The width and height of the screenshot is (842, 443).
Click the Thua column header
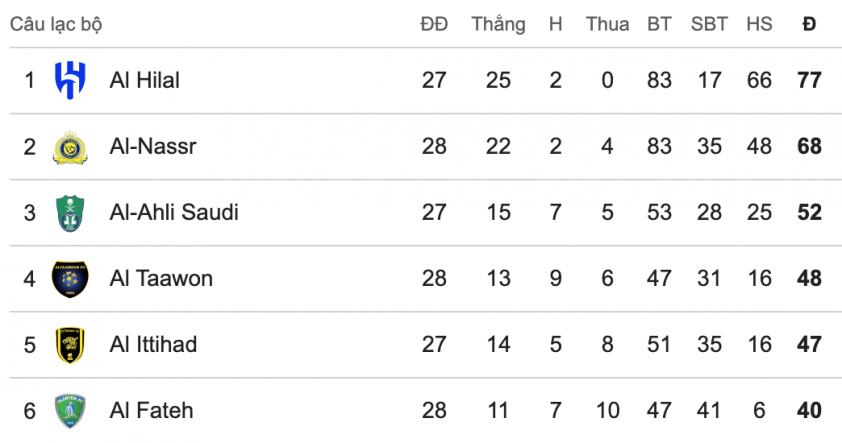pyautogui.click(x=607, y=24)
